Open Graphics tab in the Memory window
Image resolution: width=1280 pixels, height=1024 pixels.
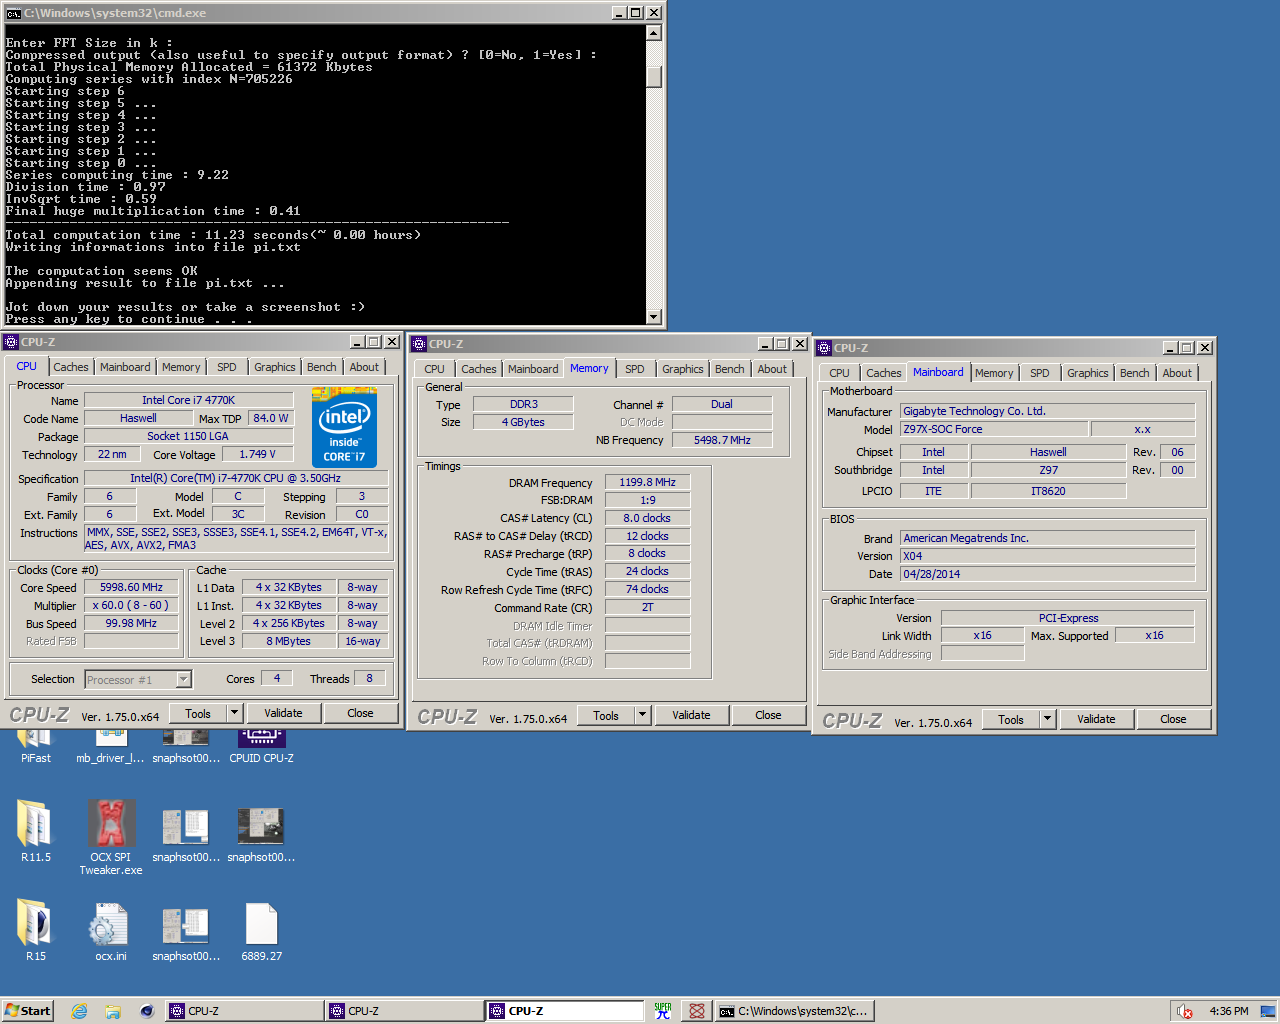coord(683,369)
